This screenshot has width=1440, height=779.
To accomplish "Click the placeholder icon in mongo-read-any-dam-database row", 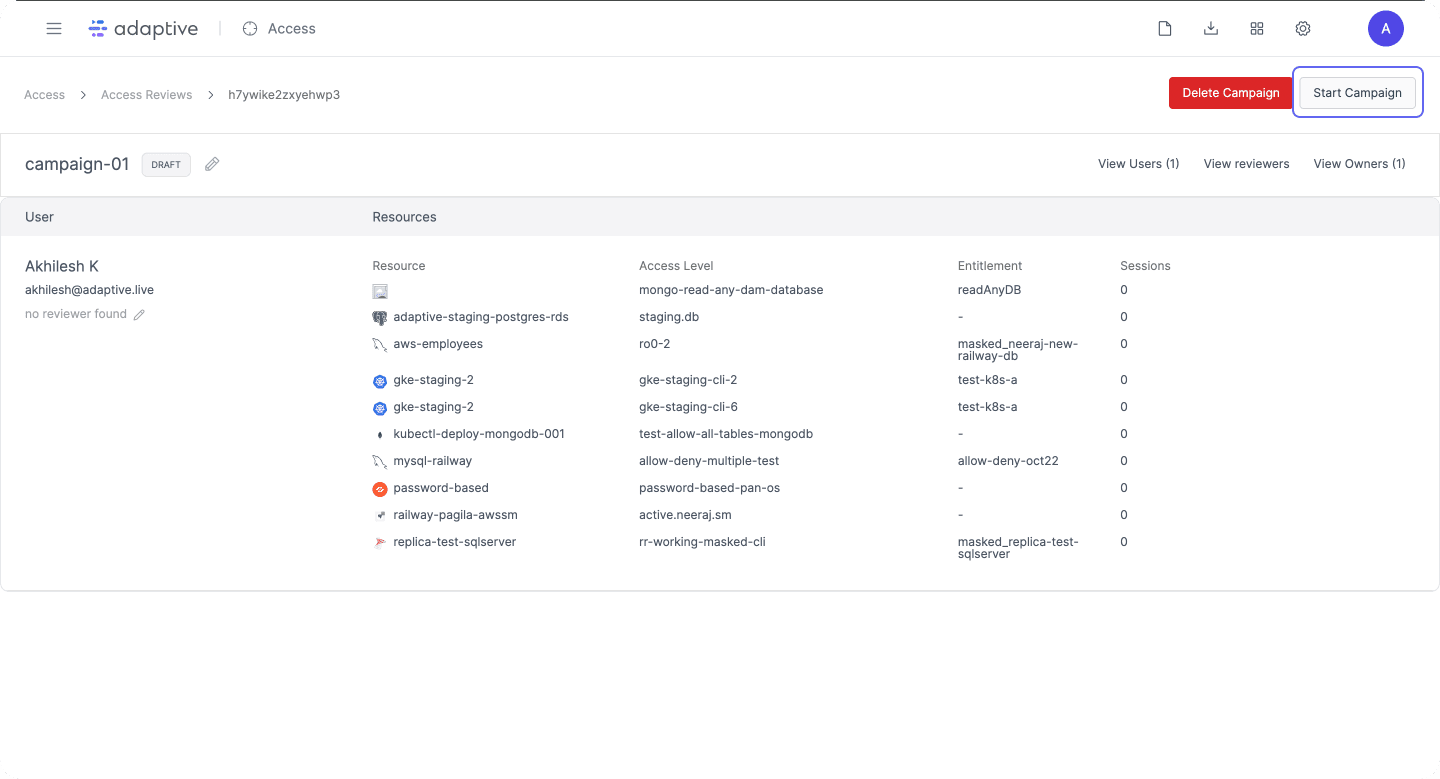I will pos(380,291).
